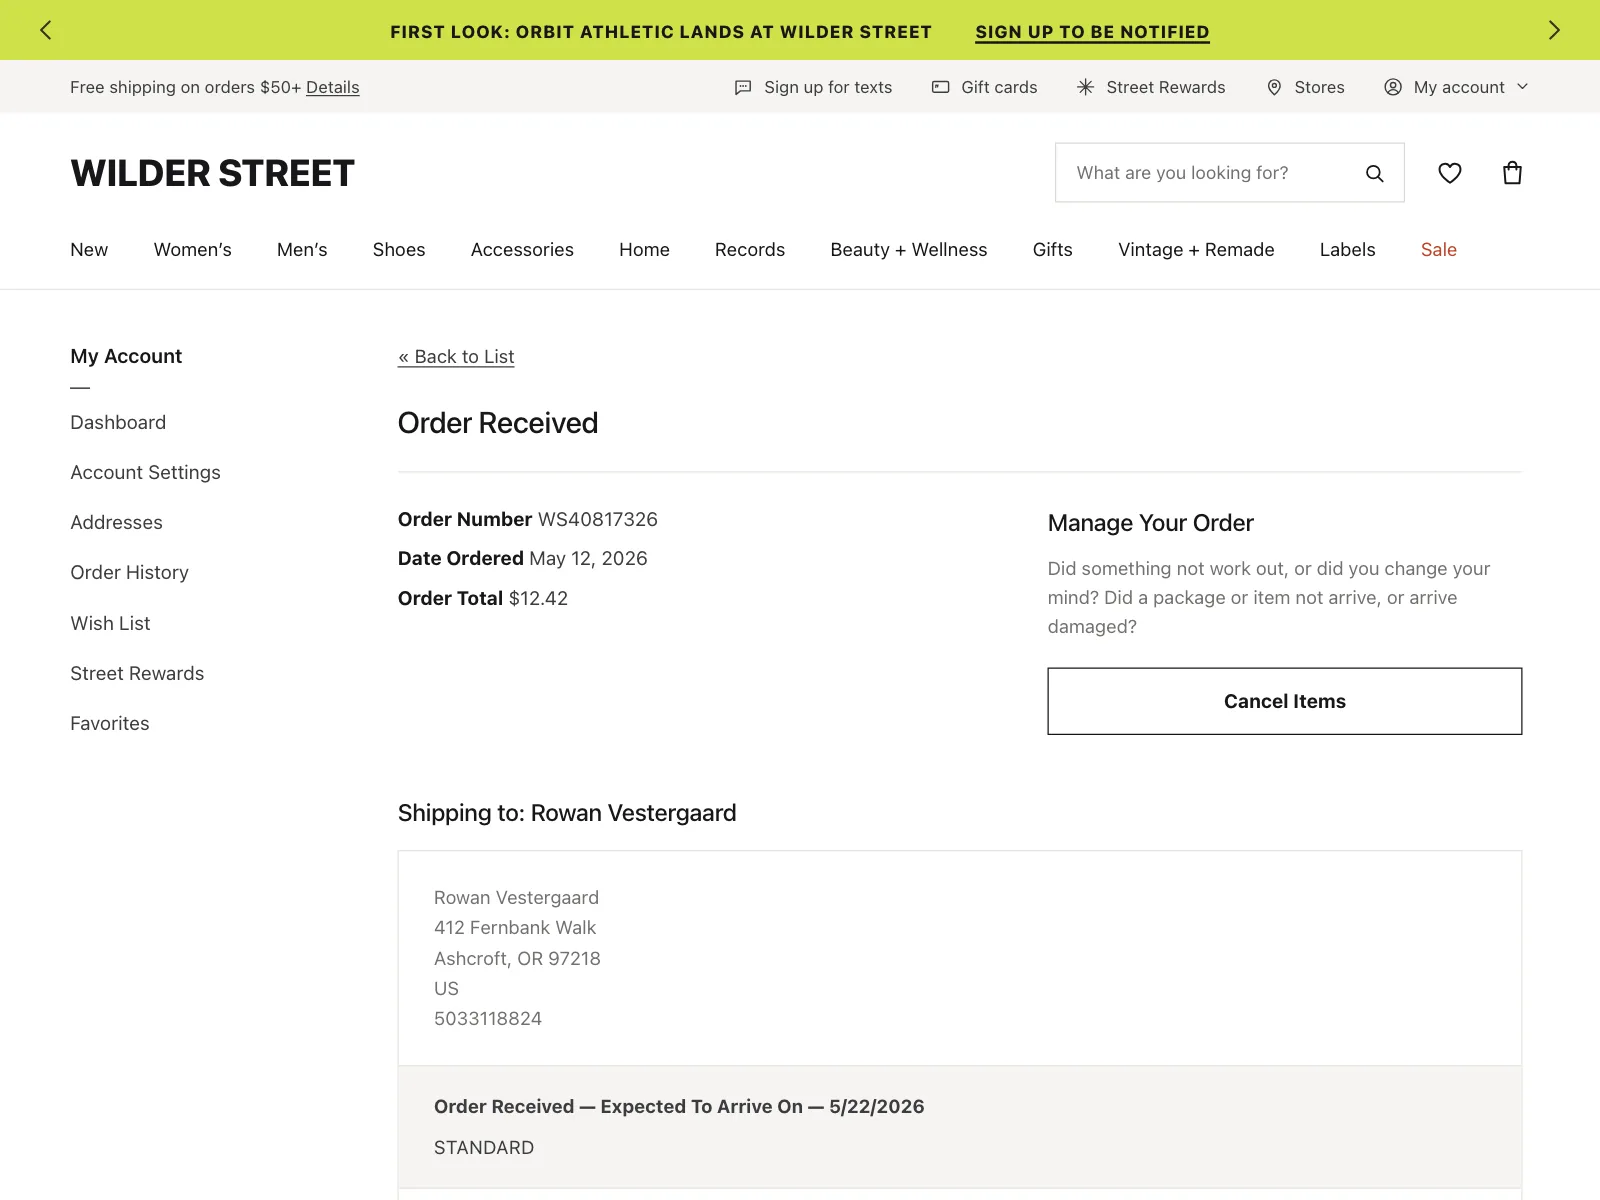Open the Accessories category menu
The width and height of the screenshot is (1600, 1200).
[x=522, y=250]
